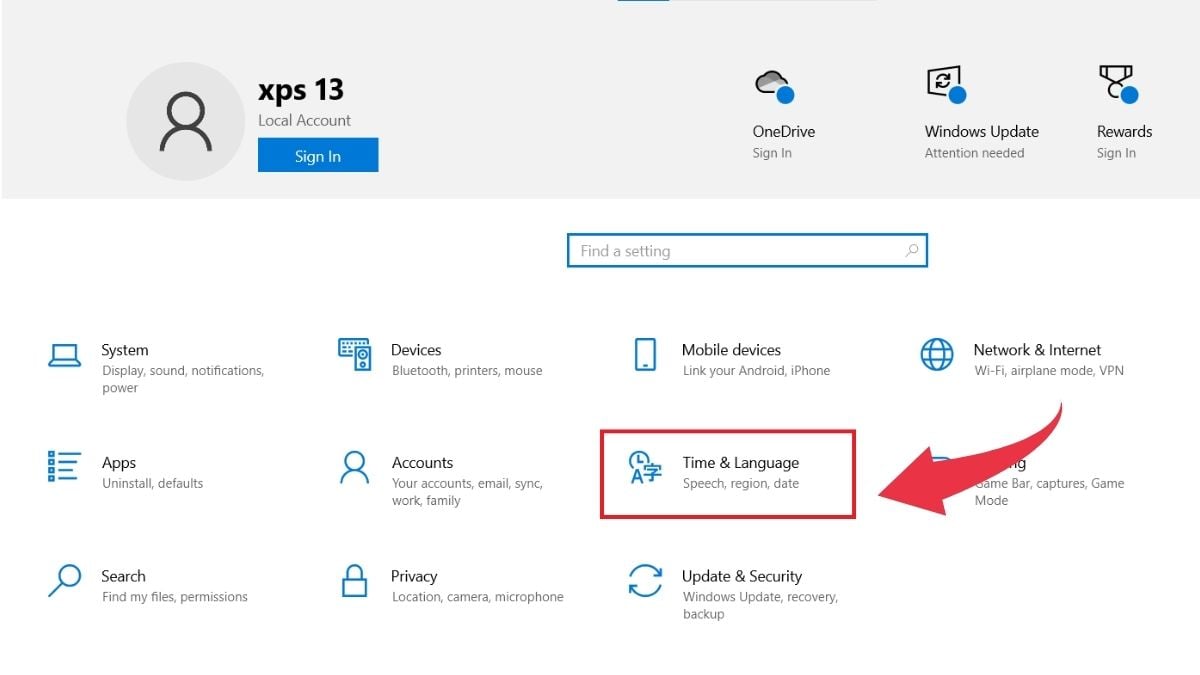
Task: Click 'Location, camera, microphone' description
Action: point(478,597)
